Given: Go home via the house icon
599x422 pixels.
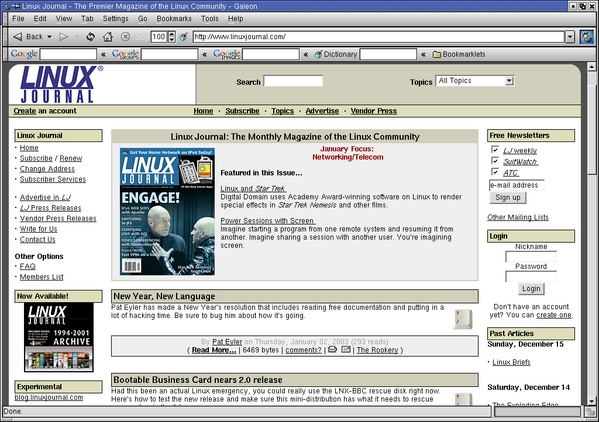Looking at the screenshot, I should 108,37.
